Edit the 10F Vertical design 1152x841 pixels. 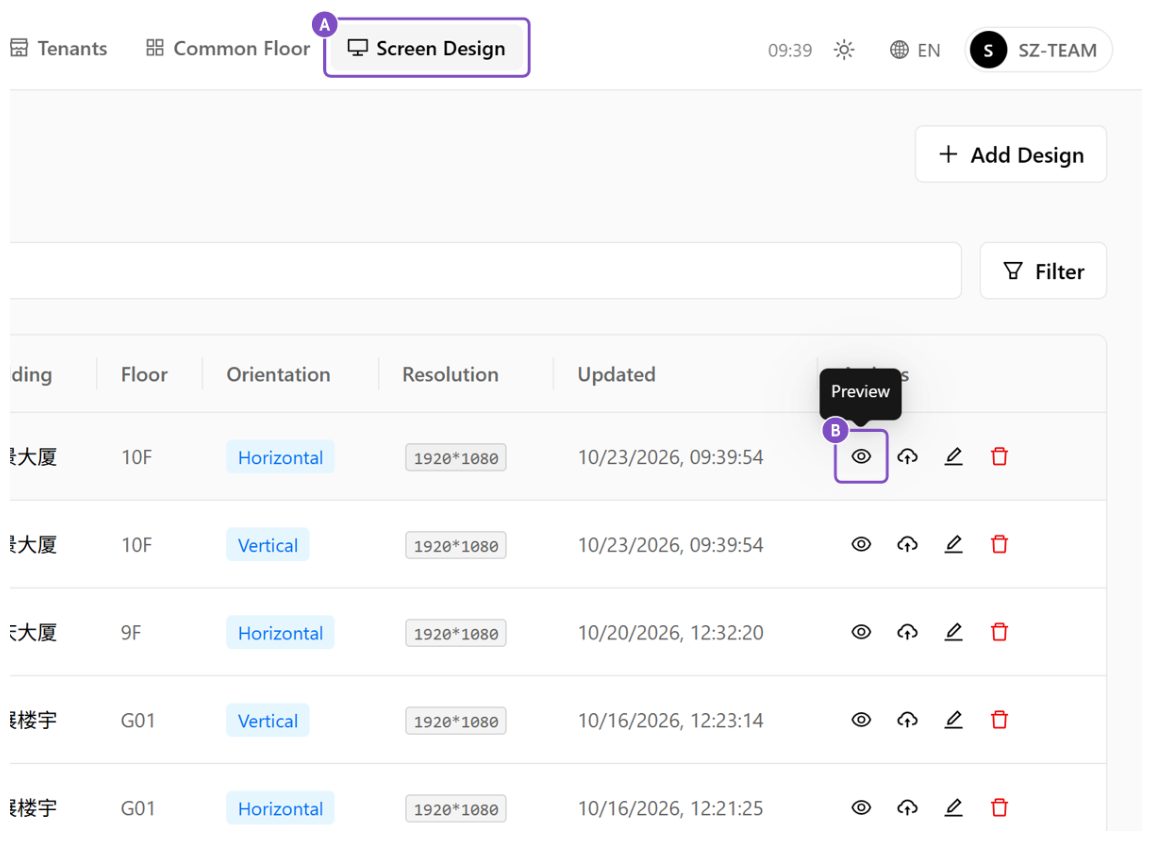coord(954,544)
